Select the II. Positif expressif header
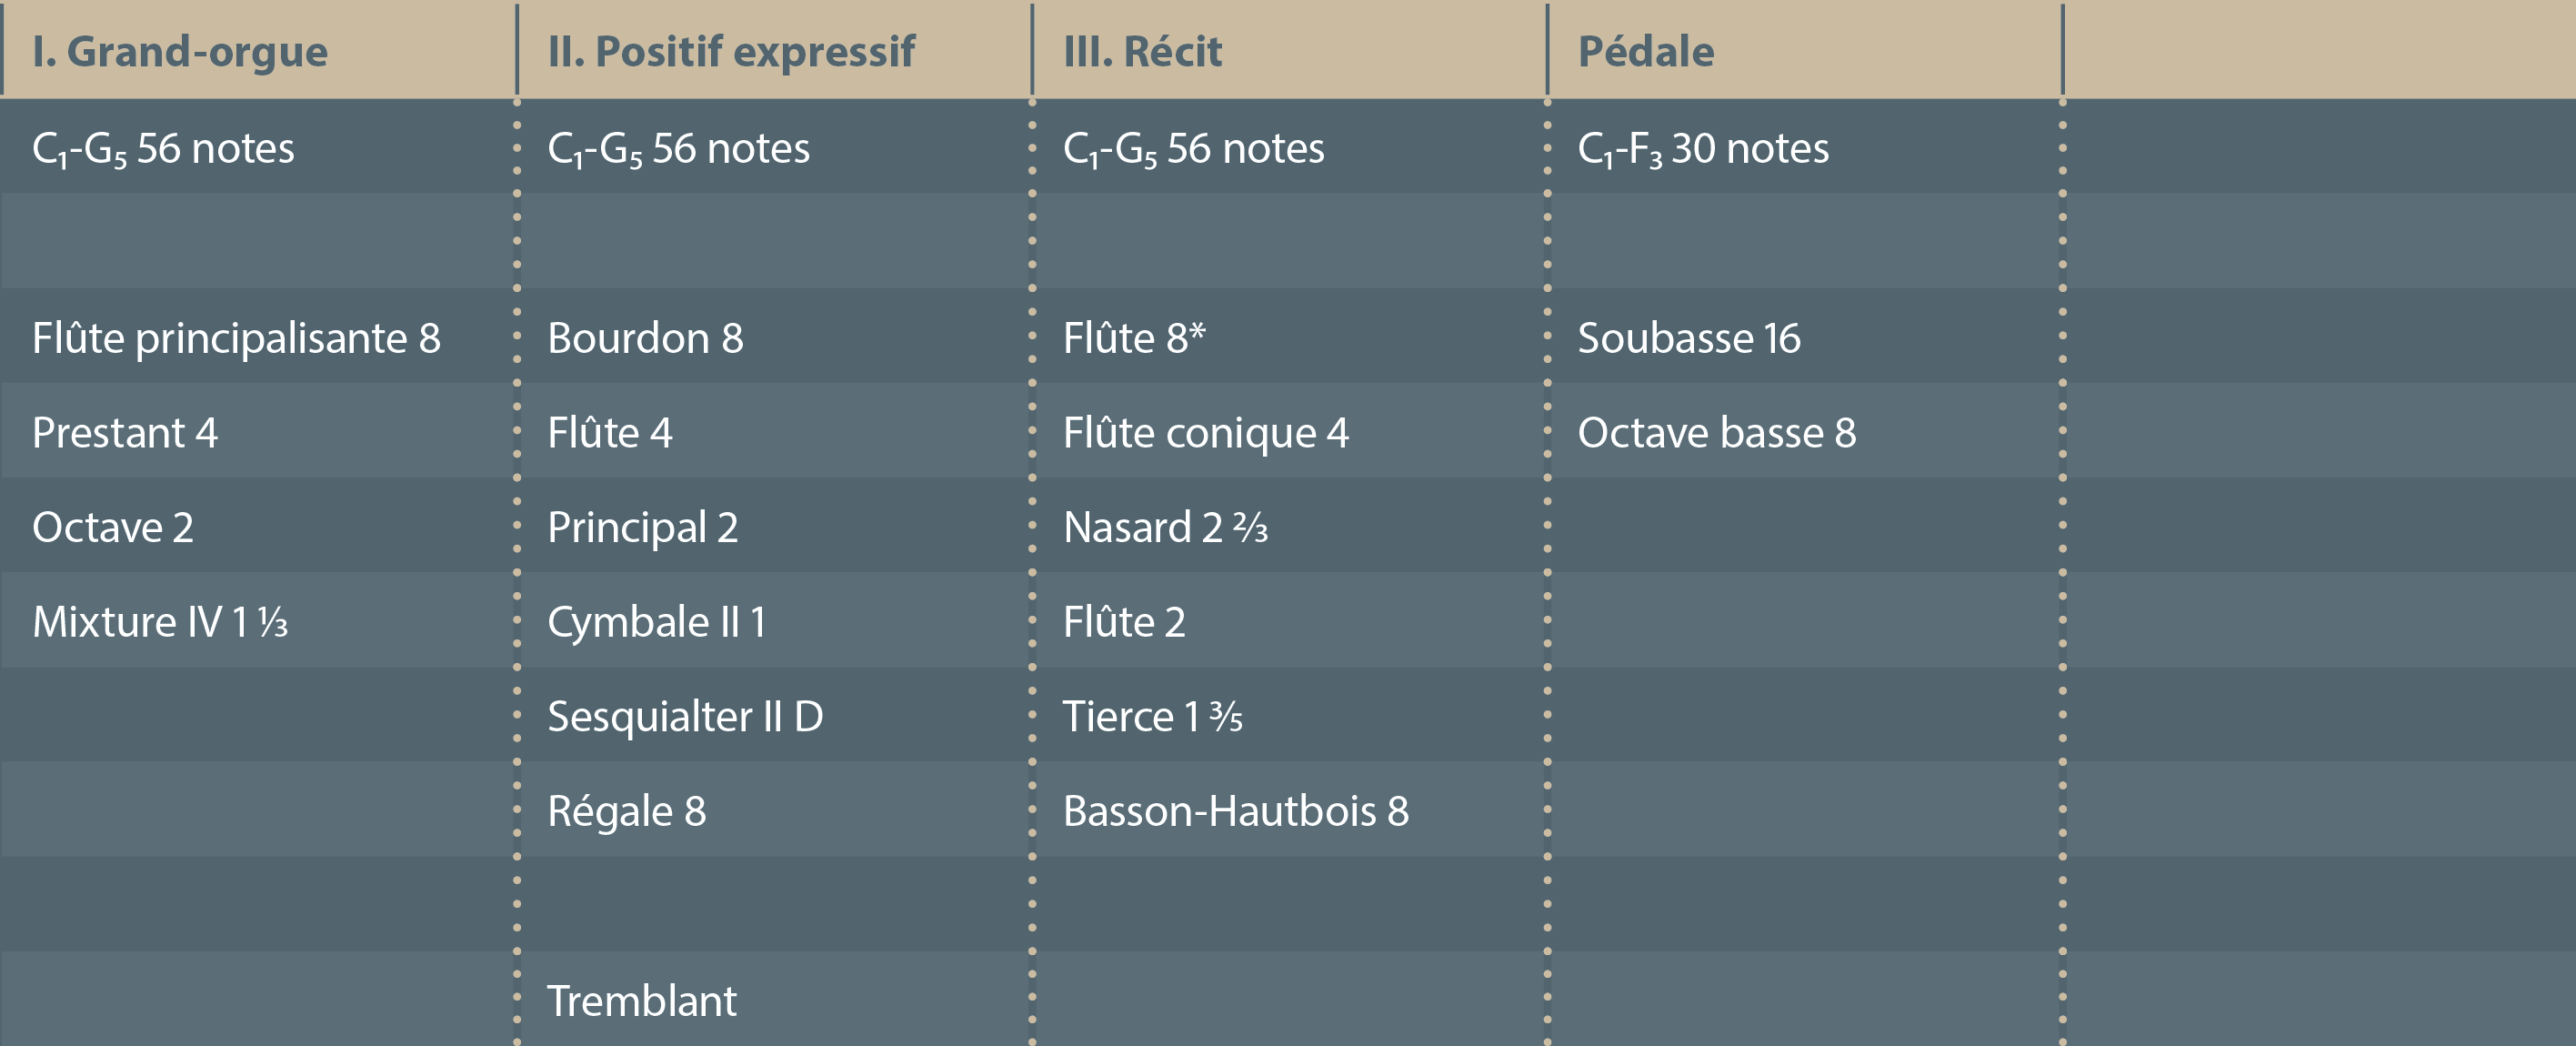2576x1046 pixels. pos(731,52)
